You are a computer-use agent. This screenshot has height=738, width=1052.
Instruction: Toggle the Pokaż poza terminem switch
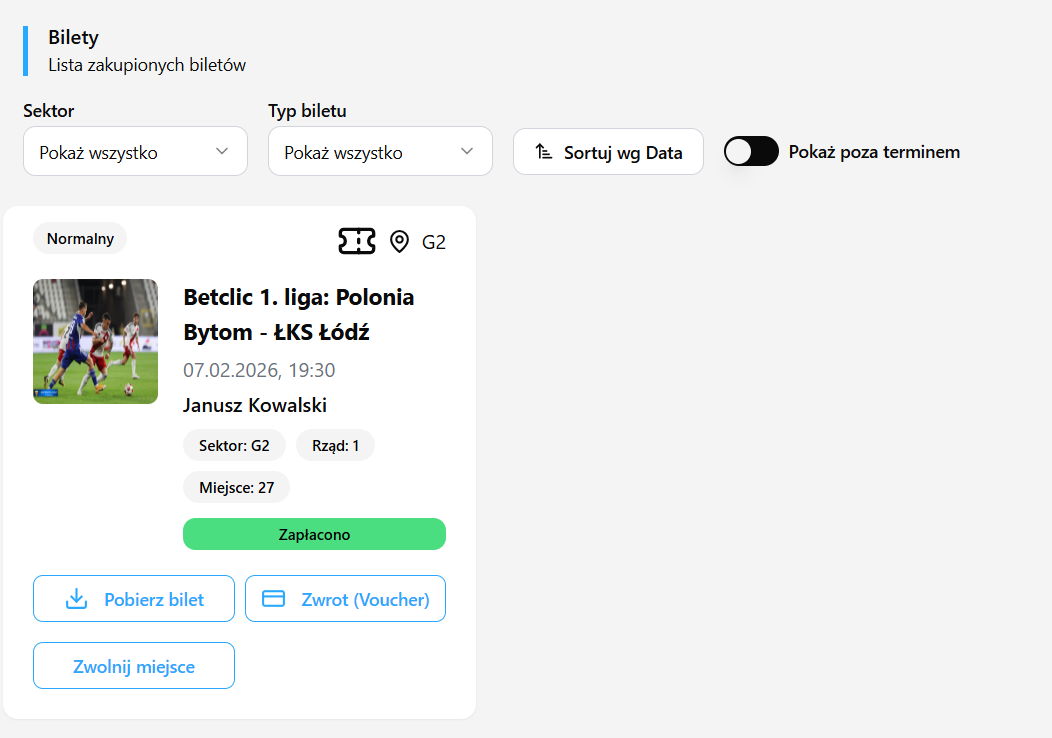(751, 152)
